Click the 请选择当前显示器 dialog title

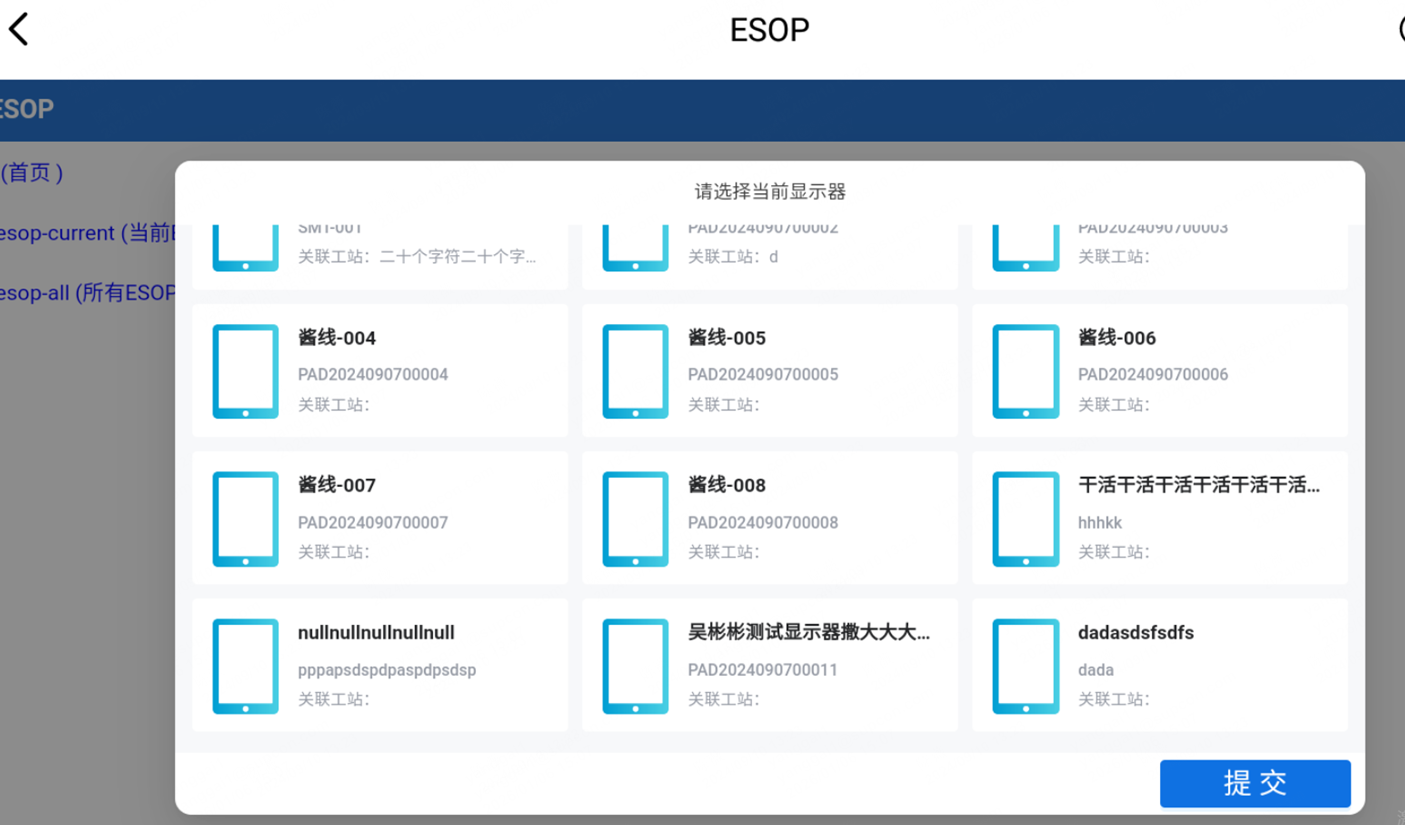(x=770, y=191)
